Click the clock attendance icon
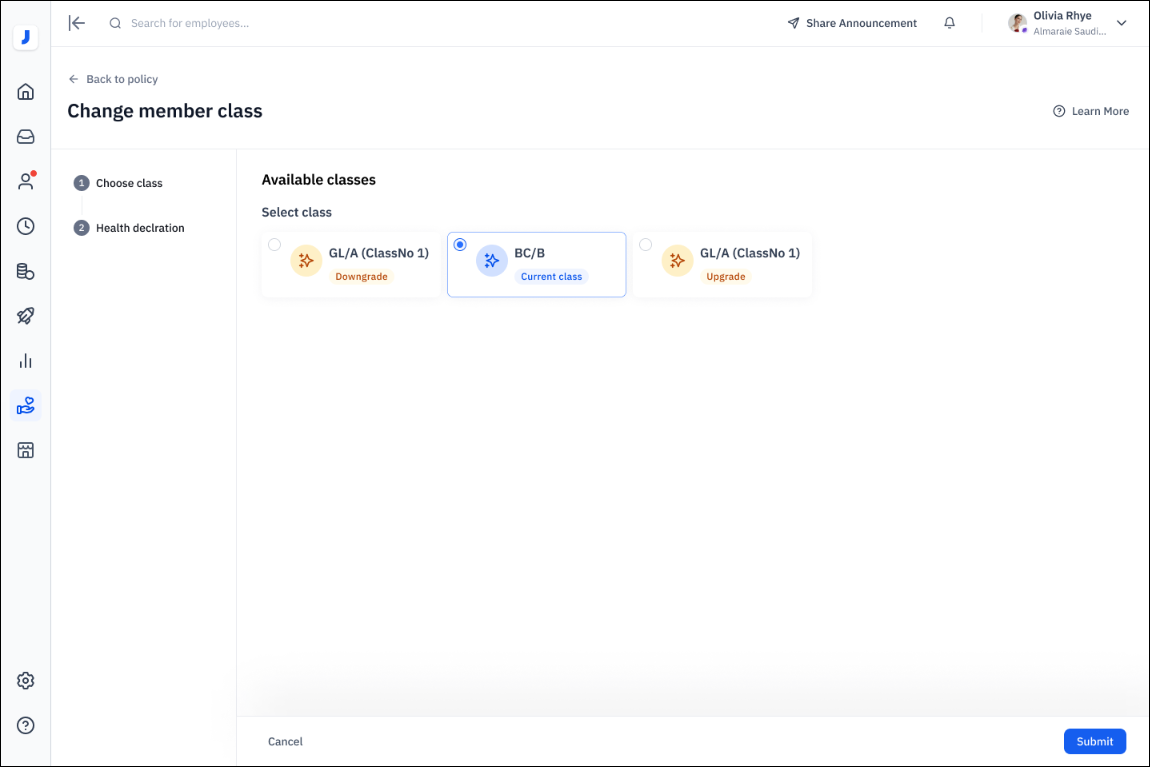1150x767 pixels. (x=26, y=226)
